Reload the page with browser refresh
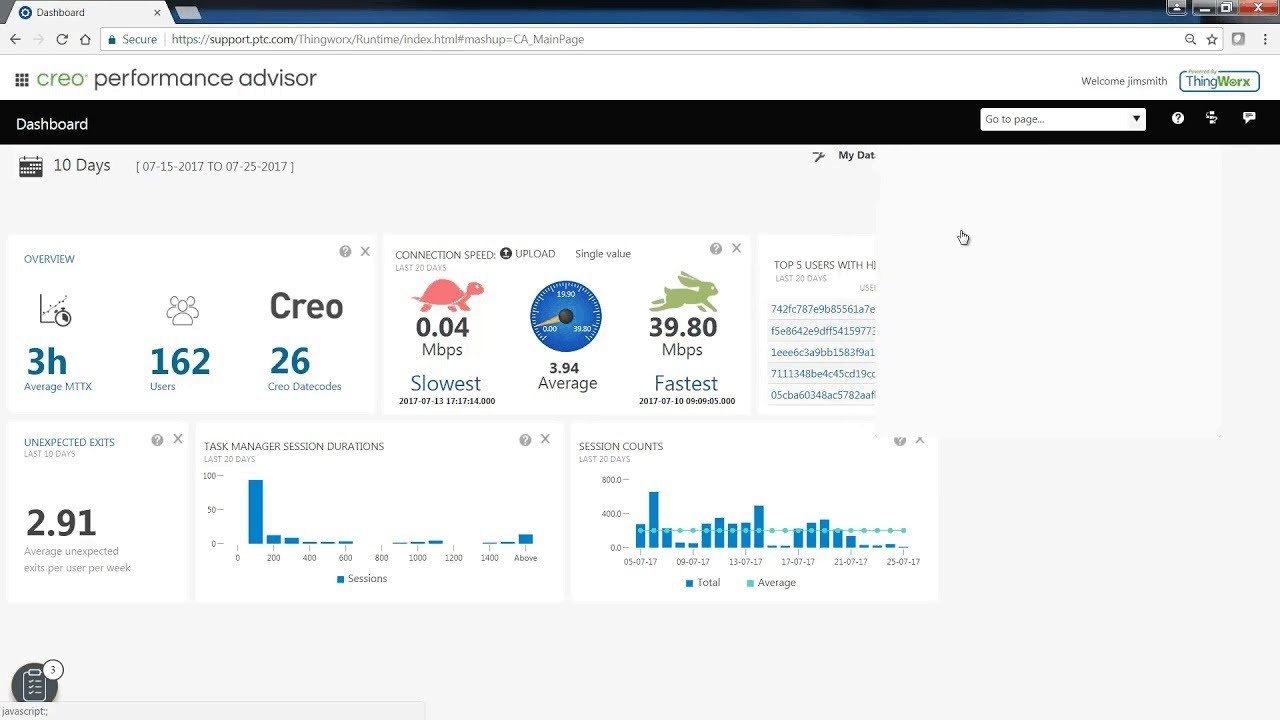The image size is (1280, 720). [x=62, y=39]
